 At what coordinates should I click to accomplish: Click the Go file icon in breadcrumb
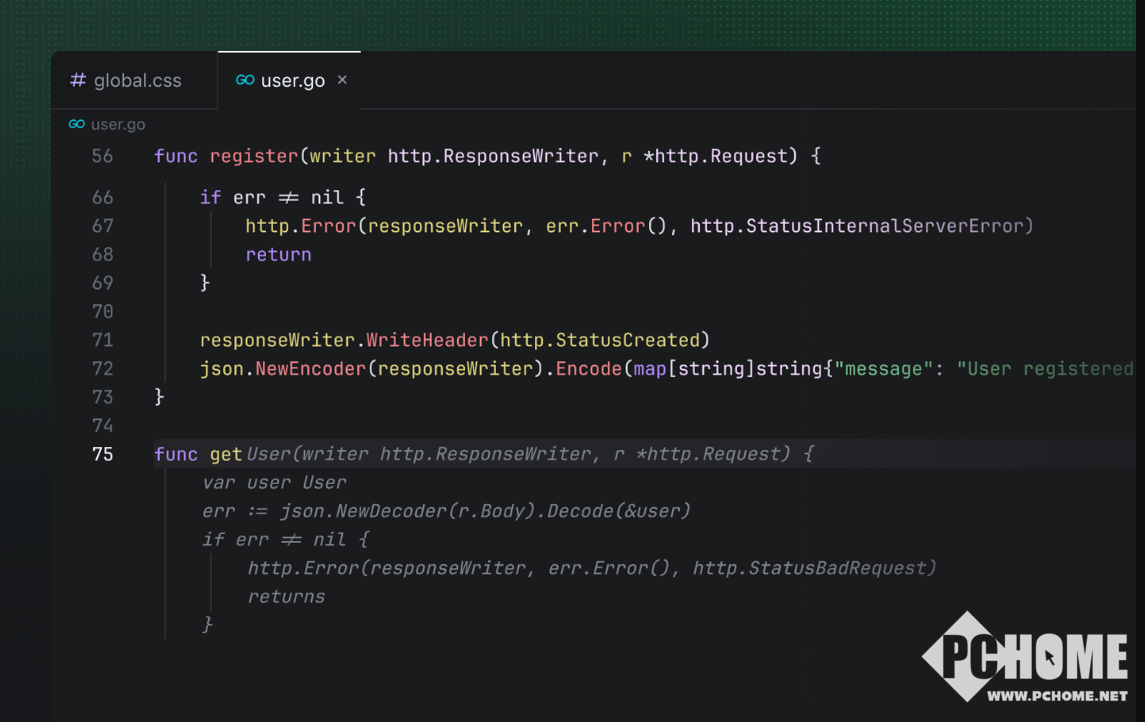77,124
